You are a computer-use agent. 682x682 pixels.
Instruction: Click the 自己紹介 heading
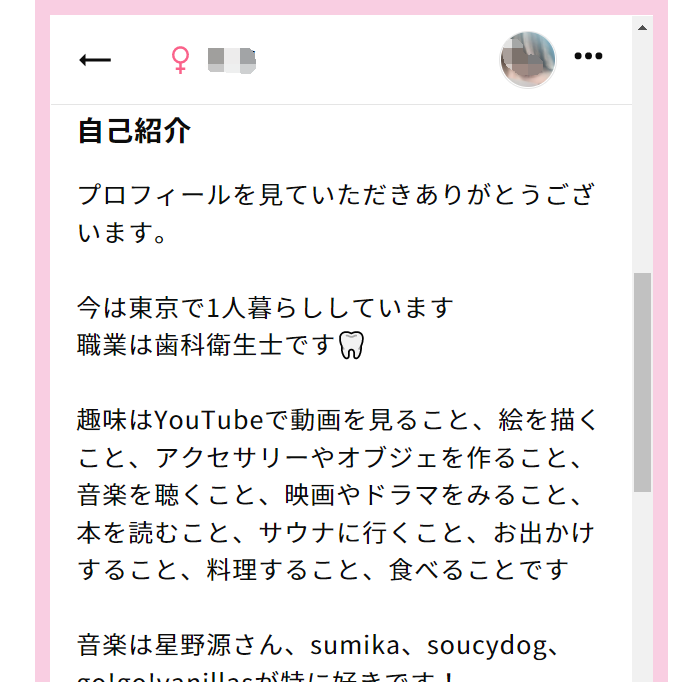pos(134,130)
